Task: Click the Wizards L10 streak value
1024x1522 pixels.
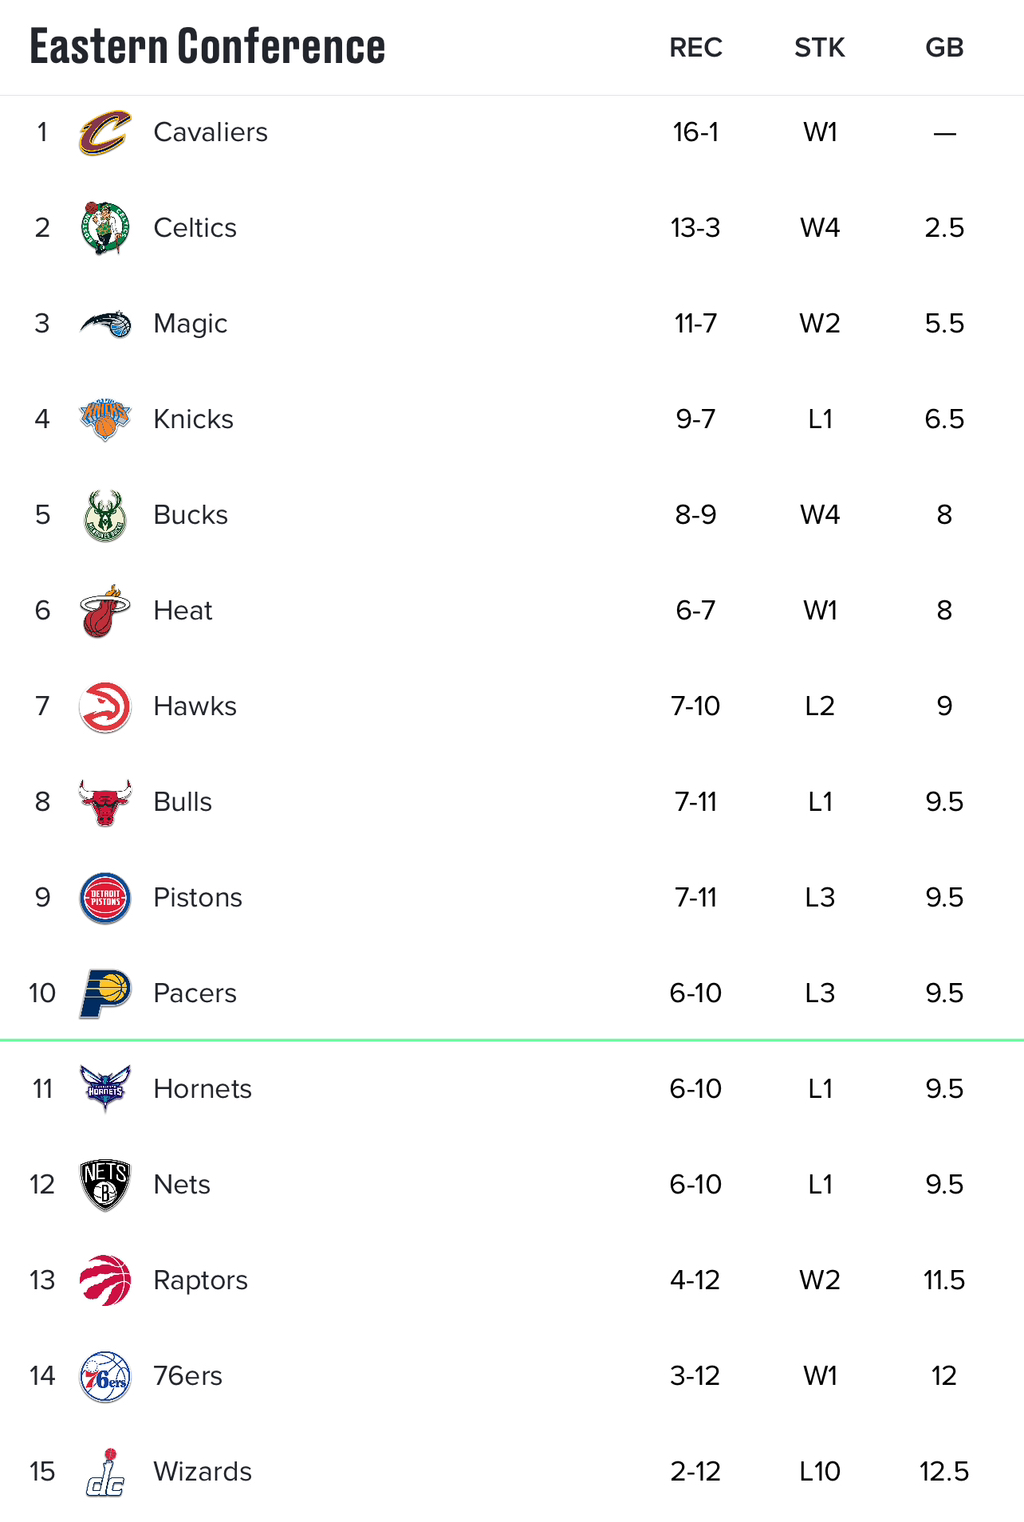Action: coord(820,1472)
